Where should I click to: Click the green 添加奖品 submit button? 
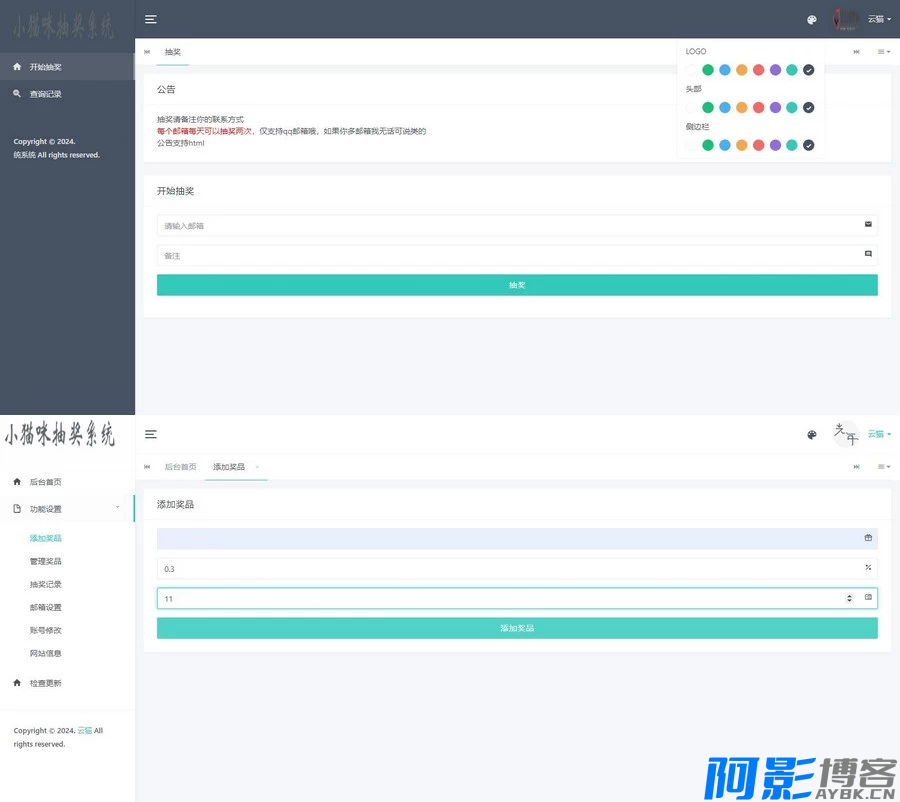[x=517, y=628]
